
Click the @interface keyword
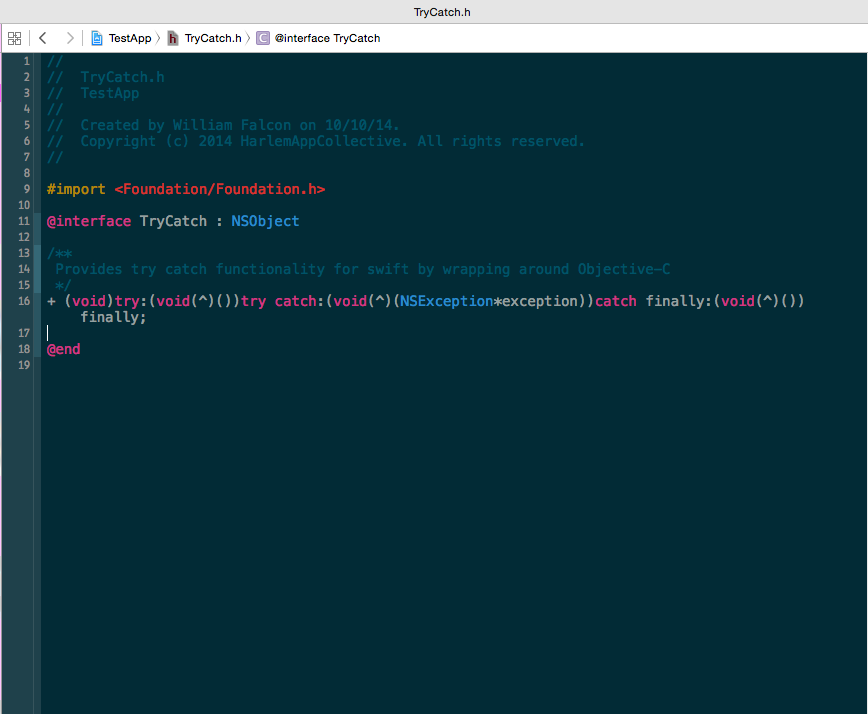coord(89,221)
